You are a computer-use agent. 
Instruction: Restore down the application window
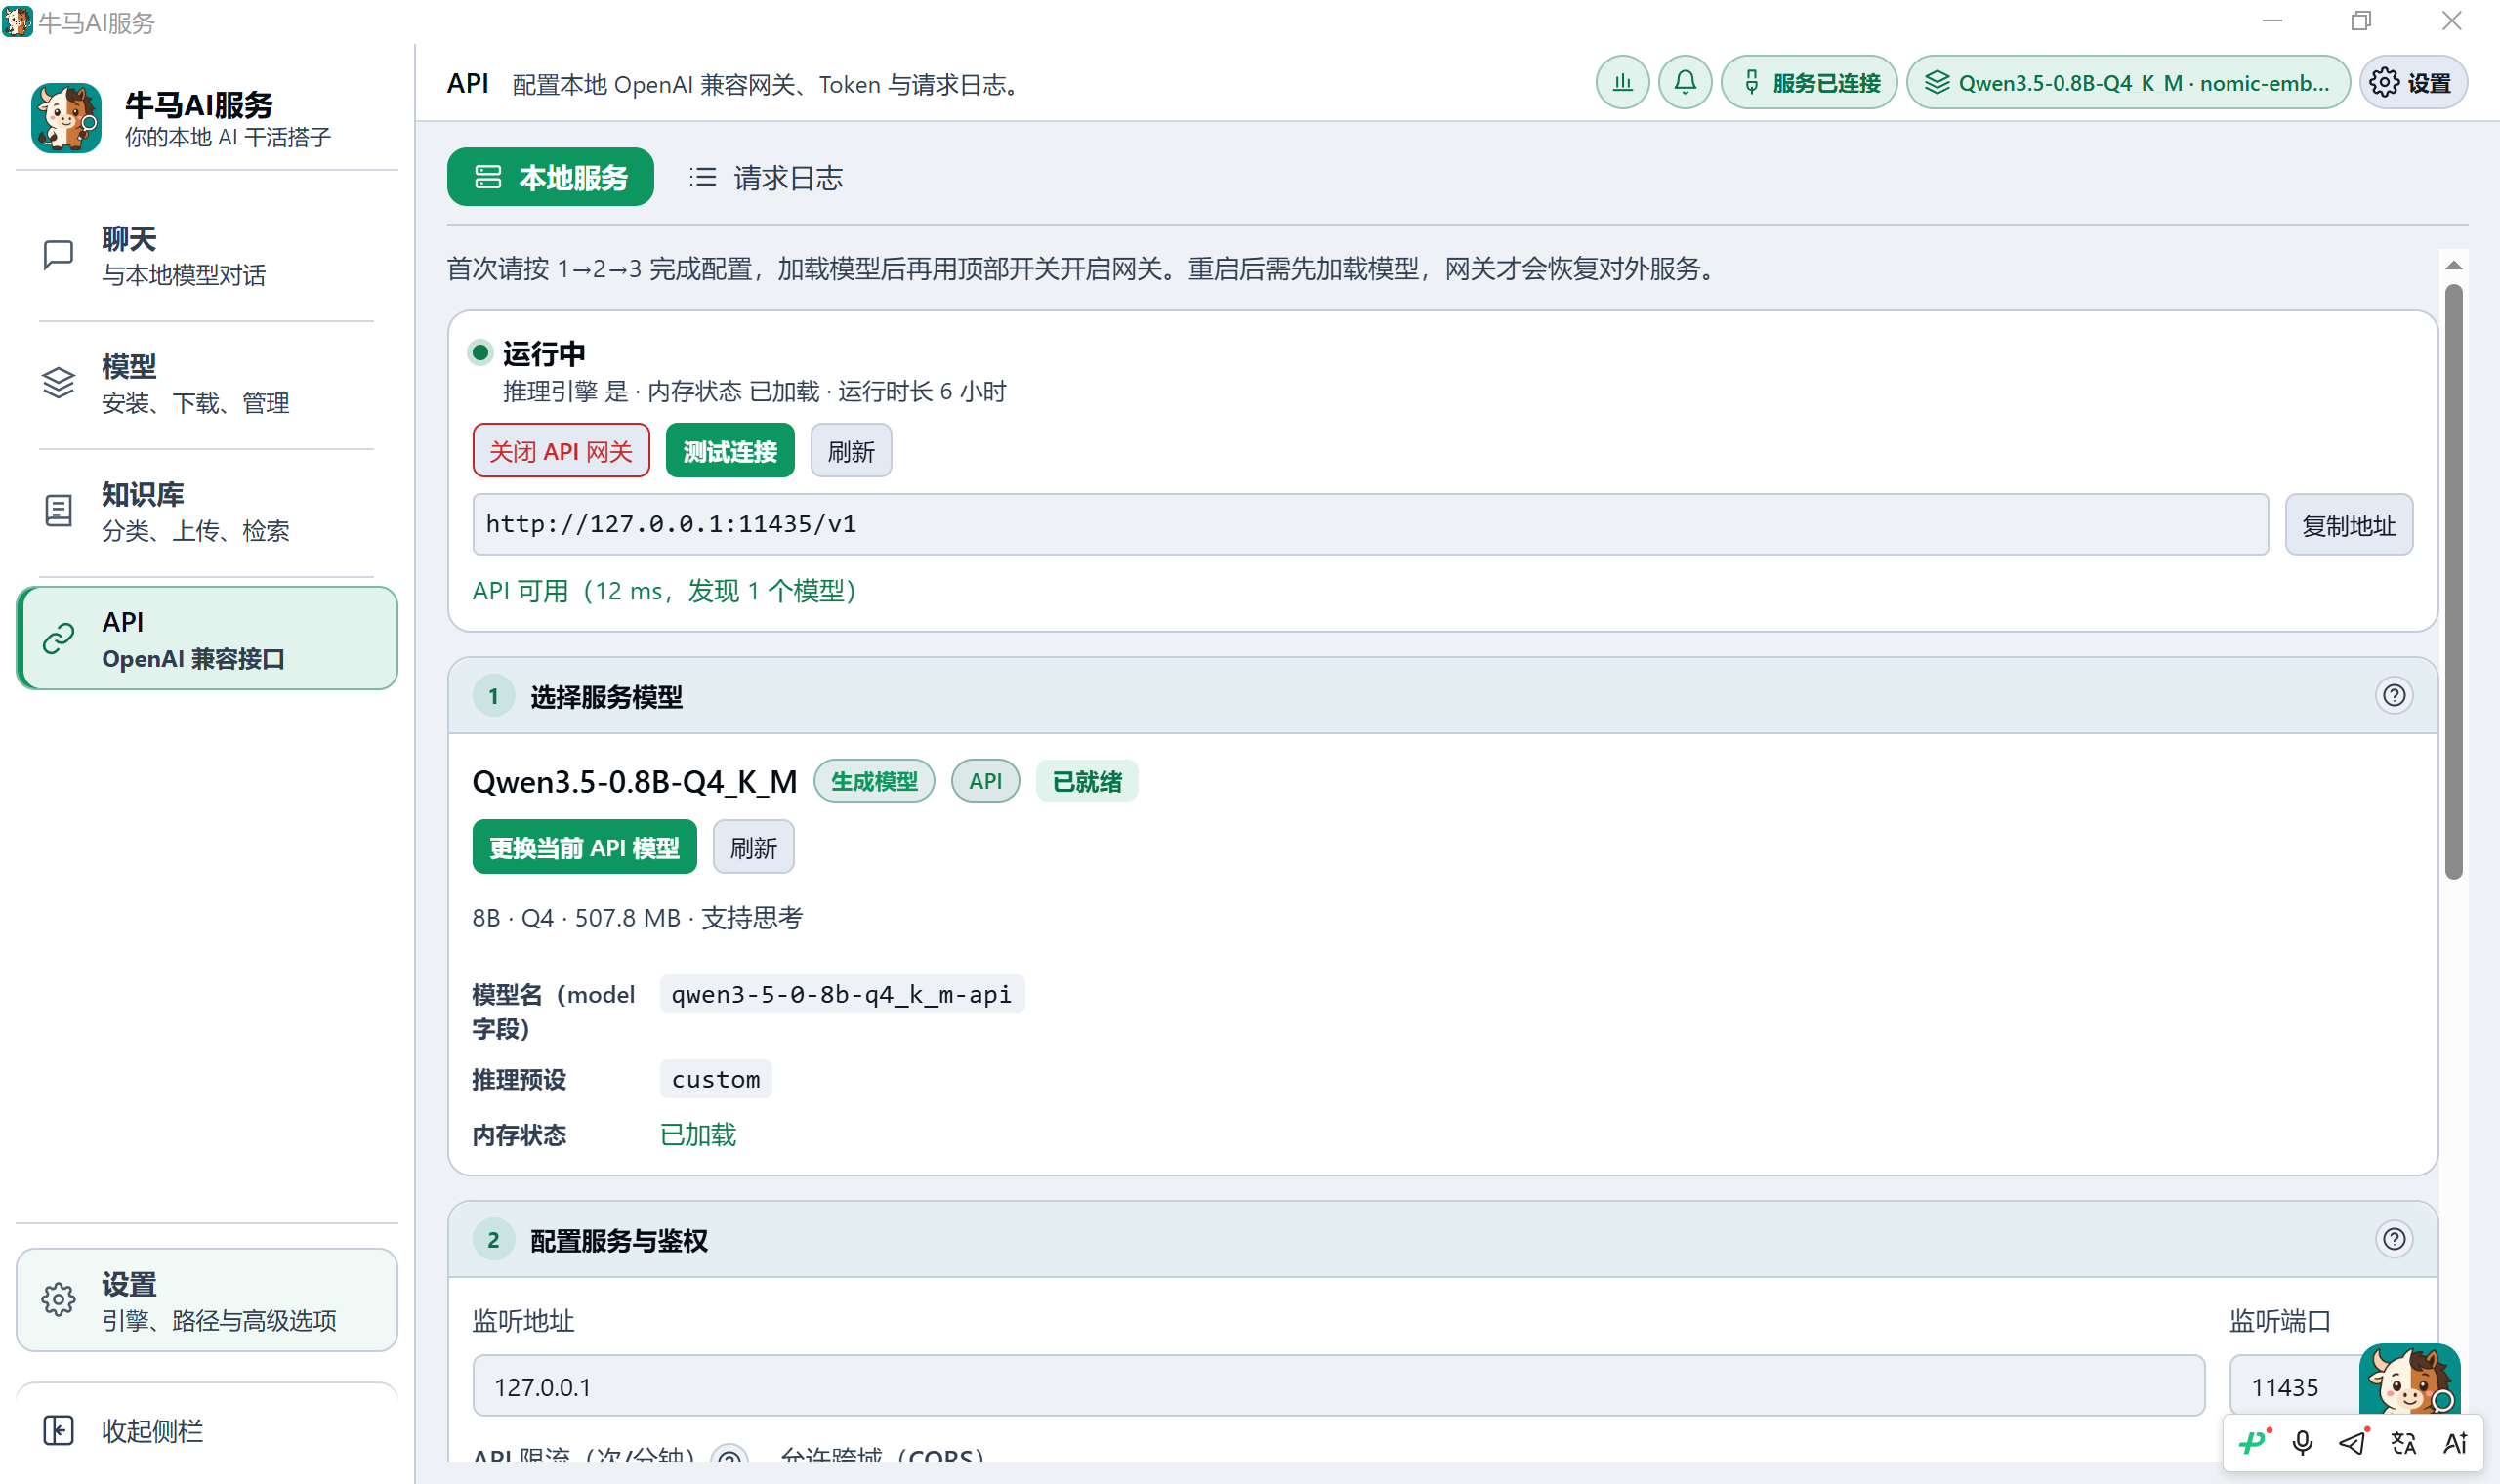click(x=2361, y=21)
